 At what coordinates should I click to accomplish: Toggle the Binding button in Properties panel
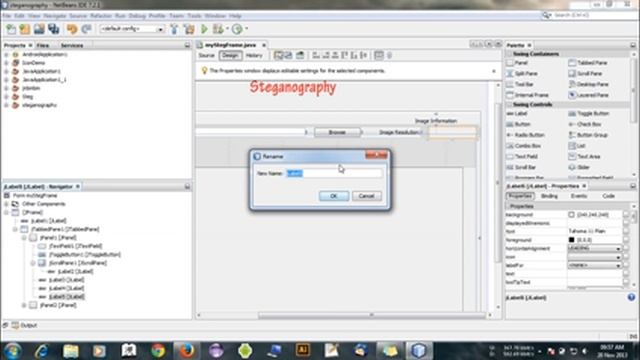549,196
